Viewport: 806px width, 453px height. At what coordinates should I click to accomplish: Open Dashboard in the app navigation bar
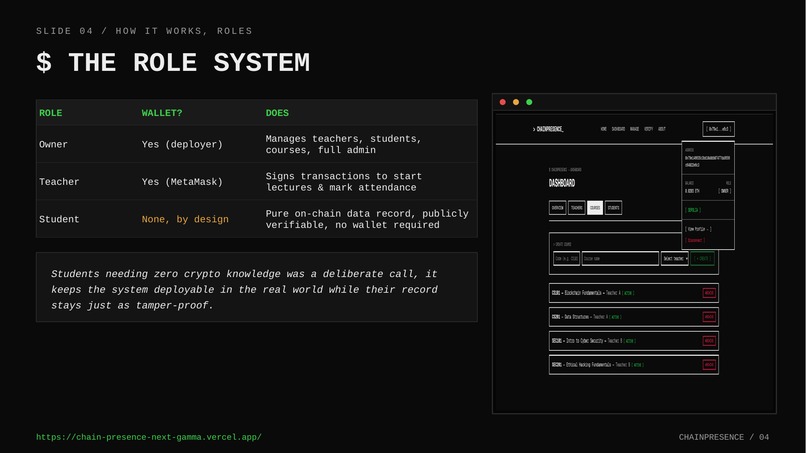pyautogui.click(x=618, y=129)
